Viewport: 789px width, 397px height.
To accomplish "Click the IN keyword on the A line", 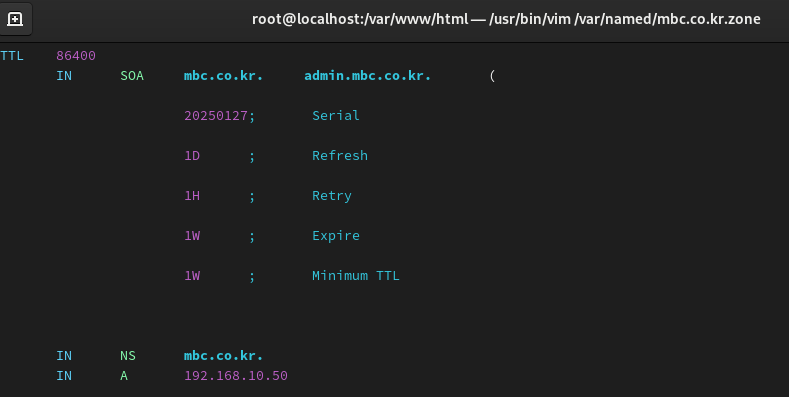I will 64,376.
